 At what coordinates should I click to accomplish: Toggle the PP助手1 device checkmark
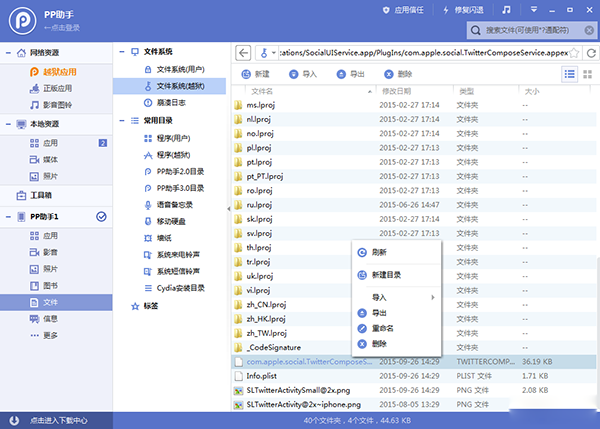click(x=101, y=217)
